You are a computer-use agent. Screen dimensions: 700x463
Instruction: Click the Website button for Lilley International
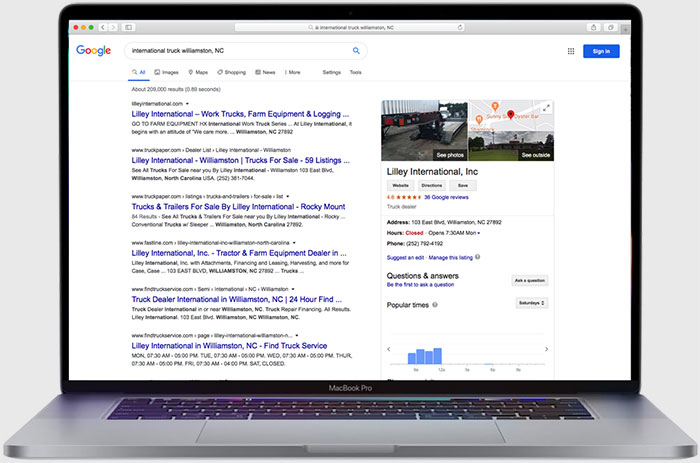tap(400, 185)
